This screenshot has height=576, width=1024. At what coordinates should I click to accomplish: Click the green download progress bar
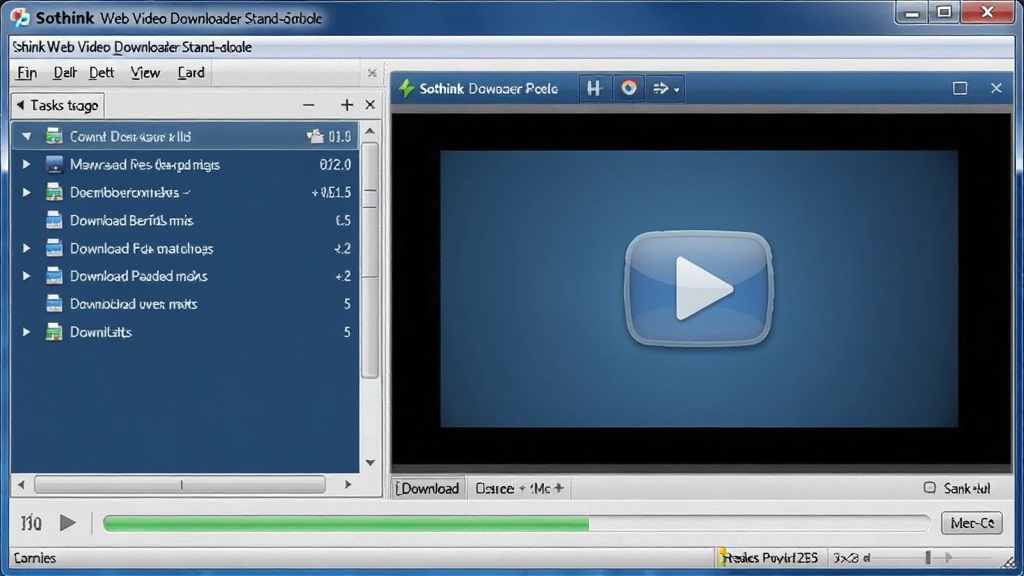(x=516, y=523)
